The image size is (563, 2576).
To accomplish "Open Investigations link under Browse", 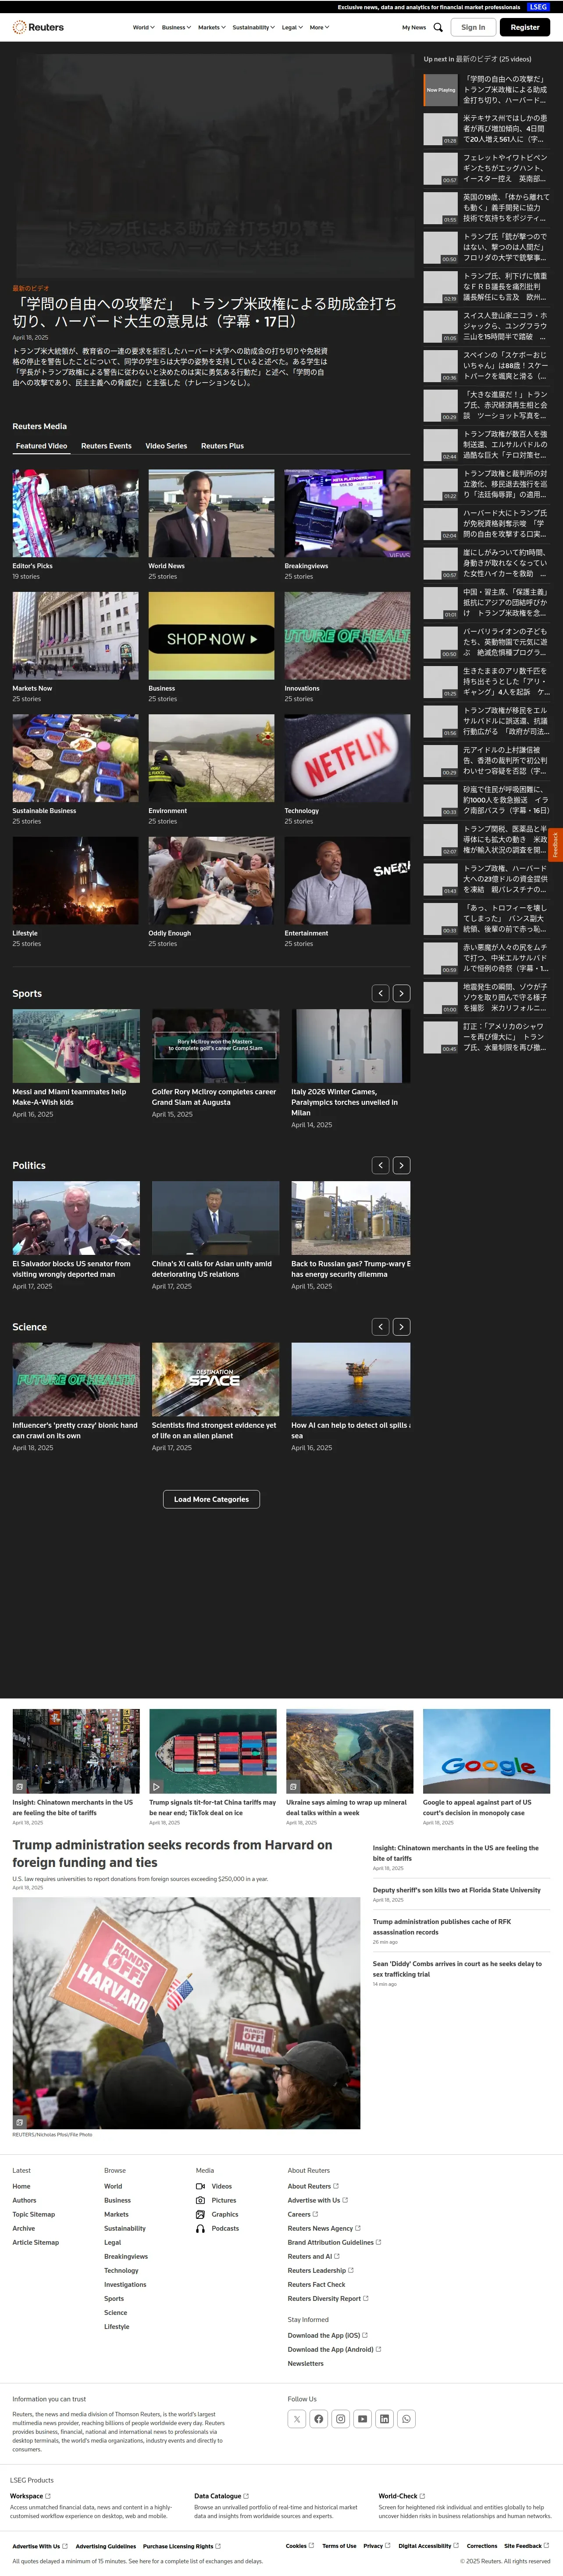I will click(125, 2284).
